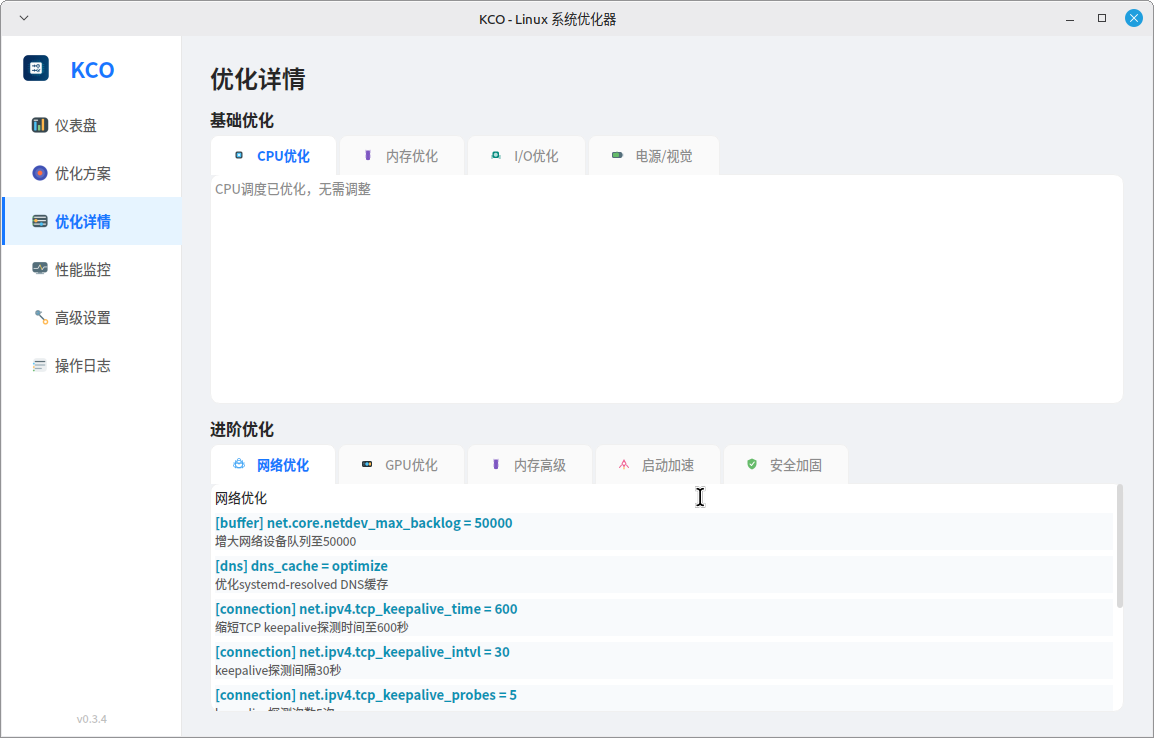Click the 启动加速 rocket icon
The height and width of the screenshot is (738, 1154).
point(624,464)
